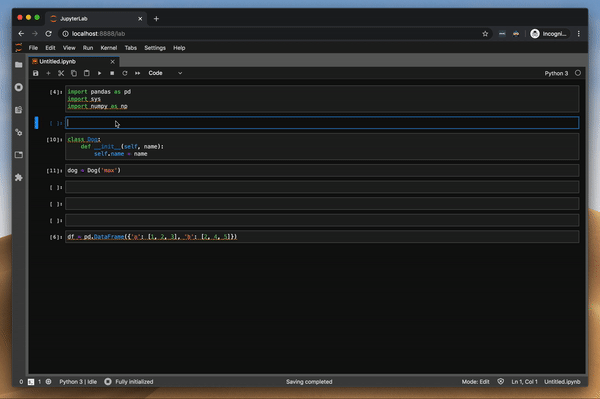
Task: Restart kernel and run all cells icon
Action: tap(137, 73)
